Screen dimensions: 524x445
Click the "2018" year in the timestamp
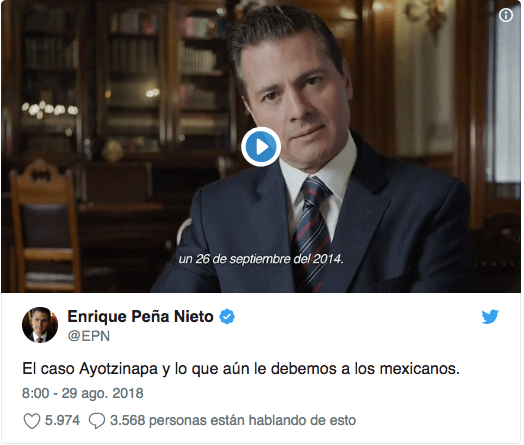tap(128, 394)
